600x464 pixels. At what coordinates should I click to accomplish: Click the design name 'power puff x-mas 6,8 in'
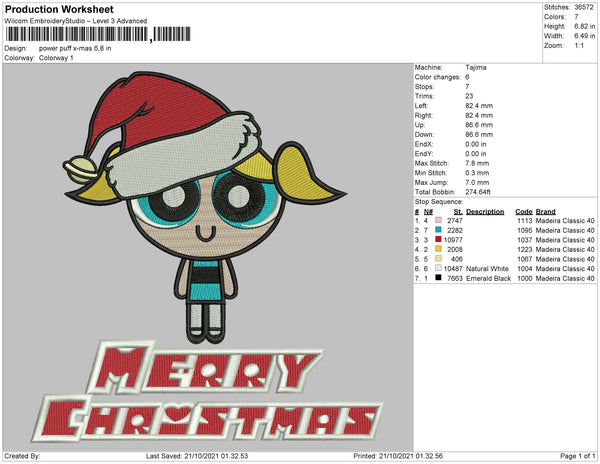pyautogui.click(x=75, y=48)
